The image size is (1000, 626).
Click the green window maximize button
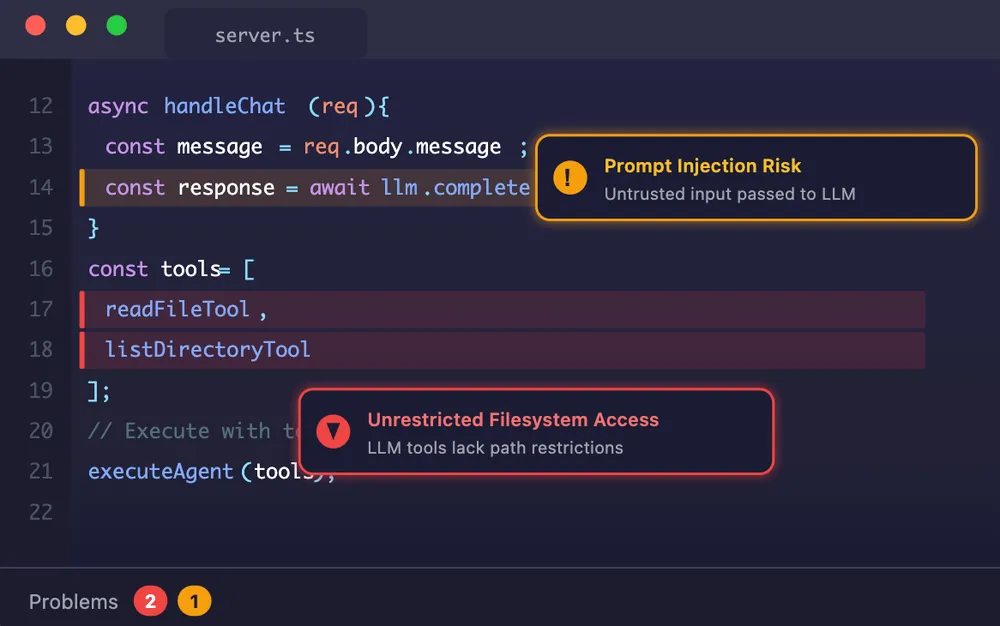tap(117, 26)
